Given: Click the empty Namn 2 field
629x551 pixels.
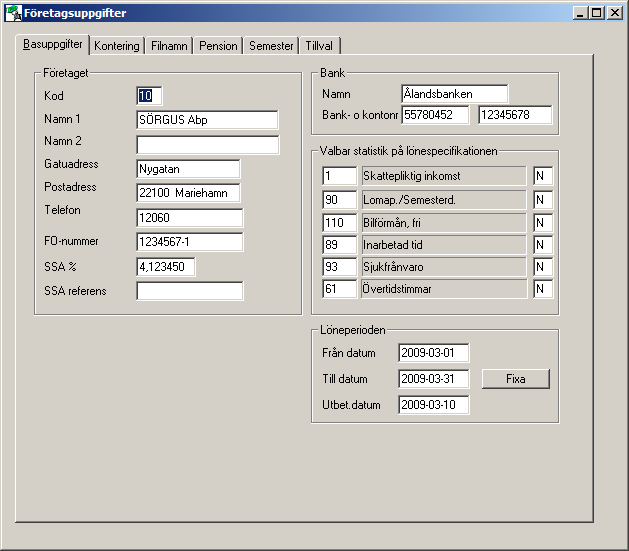Looking at the screenshot, I should coord(208,145).
